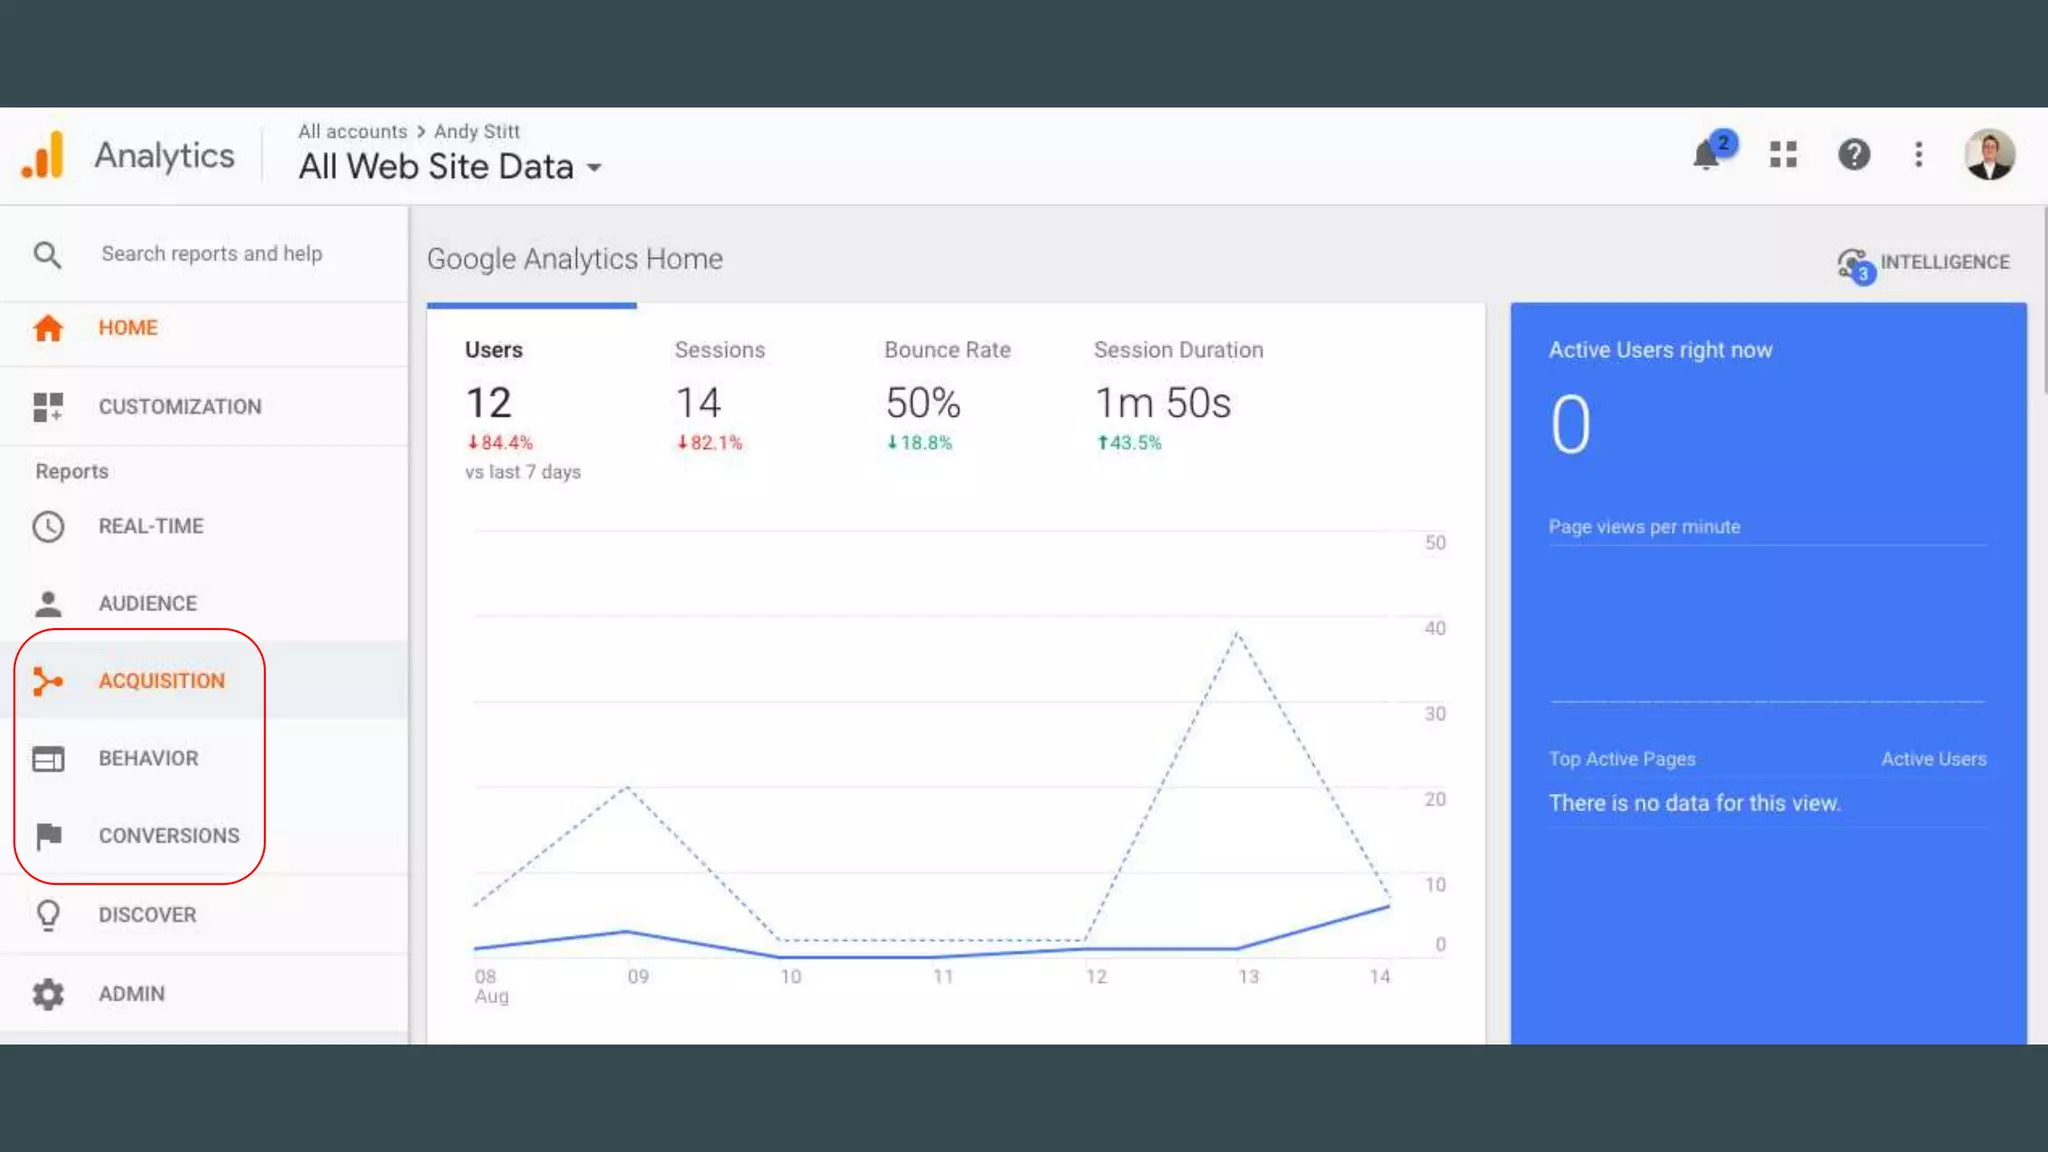Click the user profile avatar
The width and height of the screenshot is (2048, 1152).
point(1989,154)
